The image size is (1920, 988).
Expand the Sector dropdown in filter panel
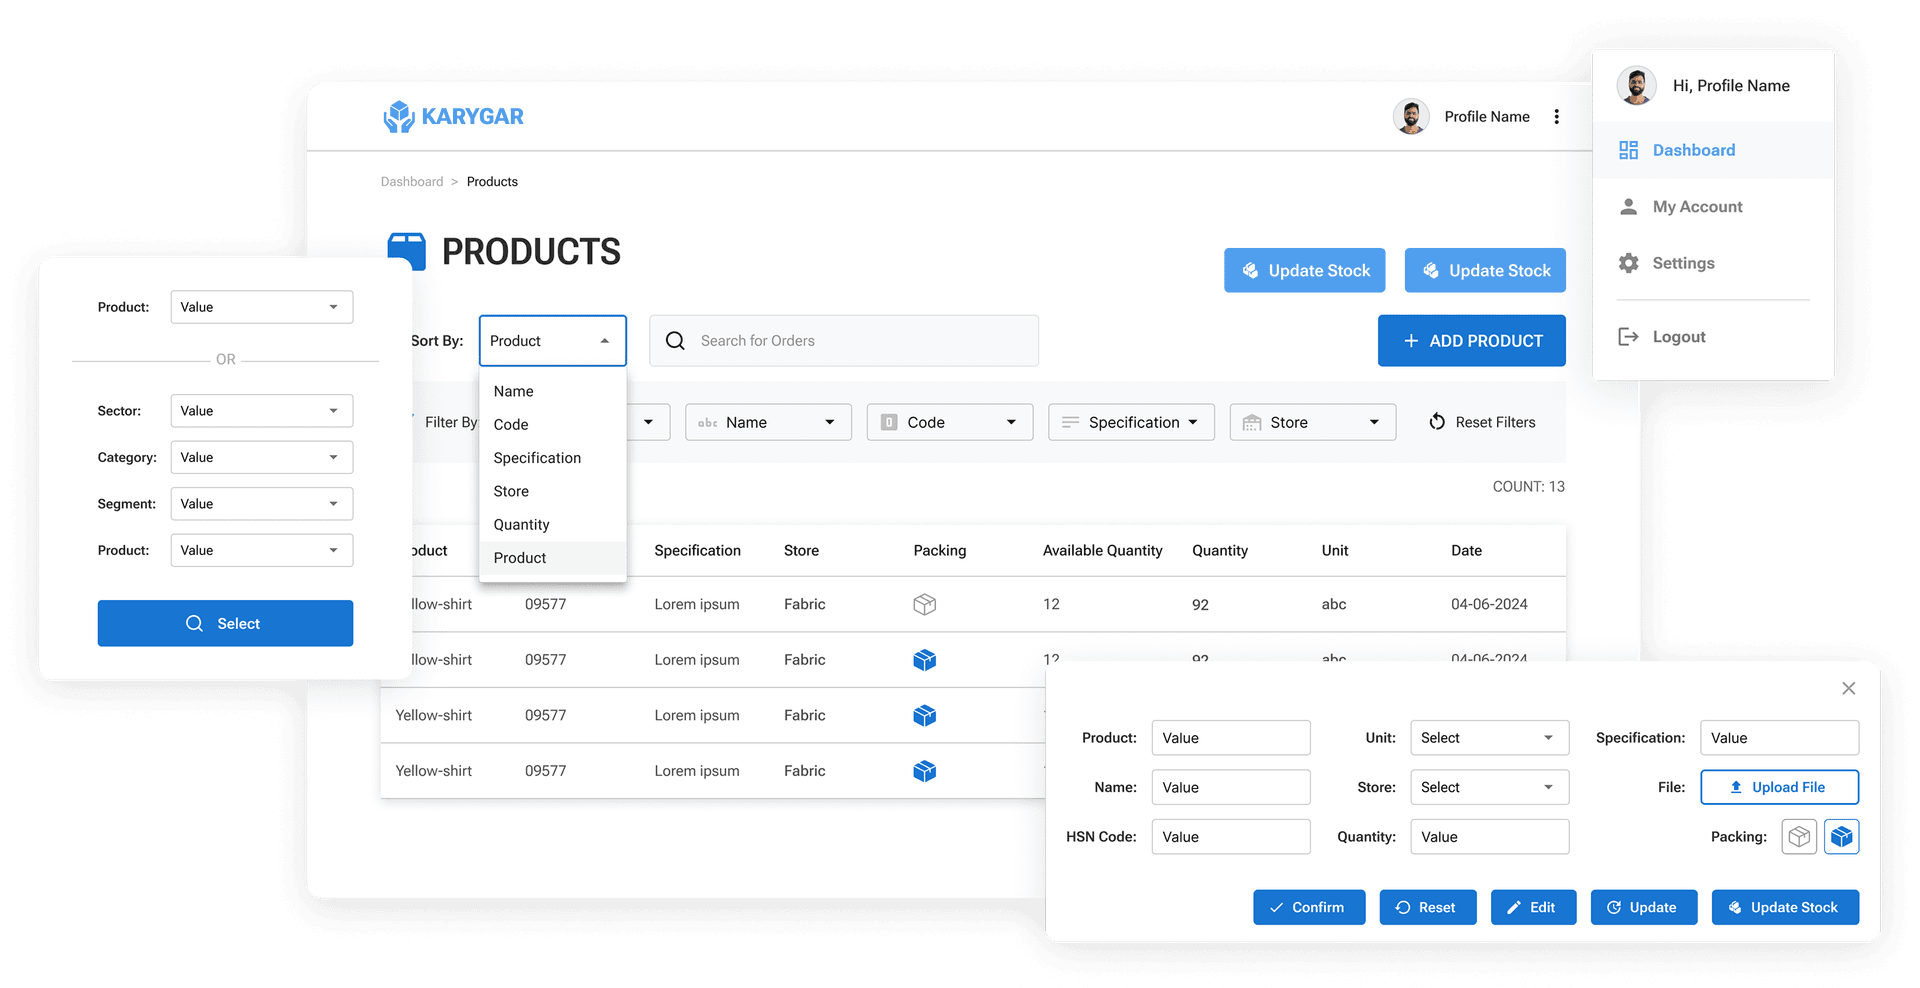pos(261,411)
